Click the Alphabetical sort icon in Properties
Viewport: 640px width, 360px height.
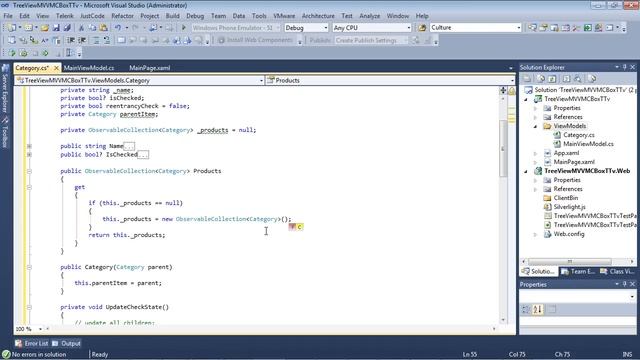[538, 309]
